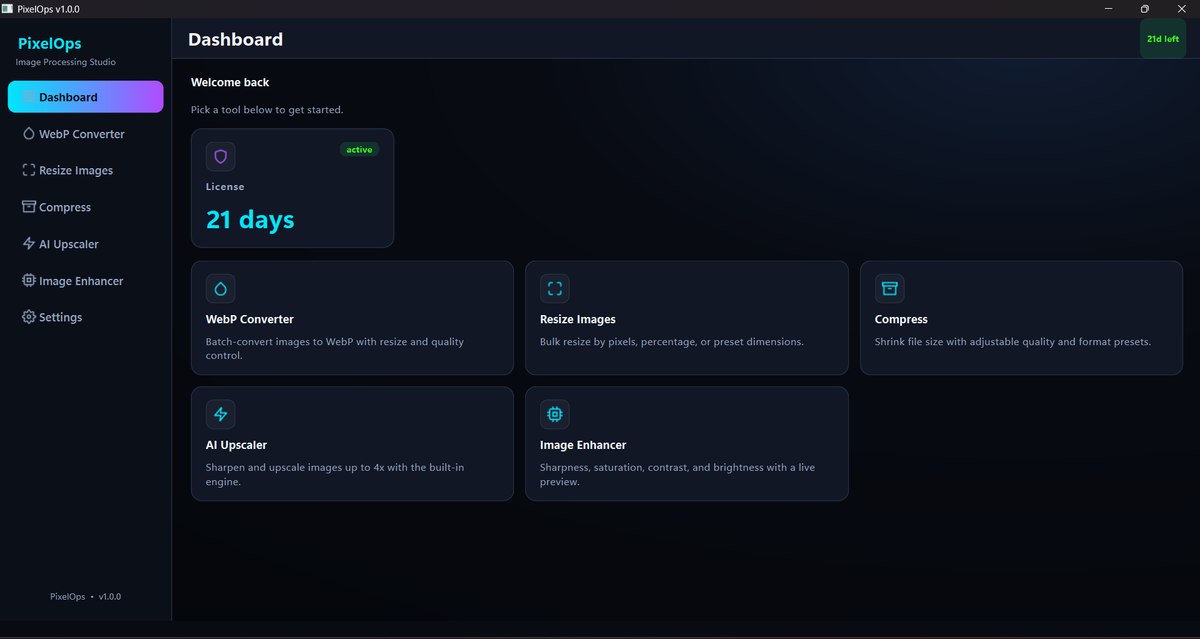Viewport: 1200px width, 639px height.
Task: Click the droplet icon on WebP Converter card
Action: (221, 289)
